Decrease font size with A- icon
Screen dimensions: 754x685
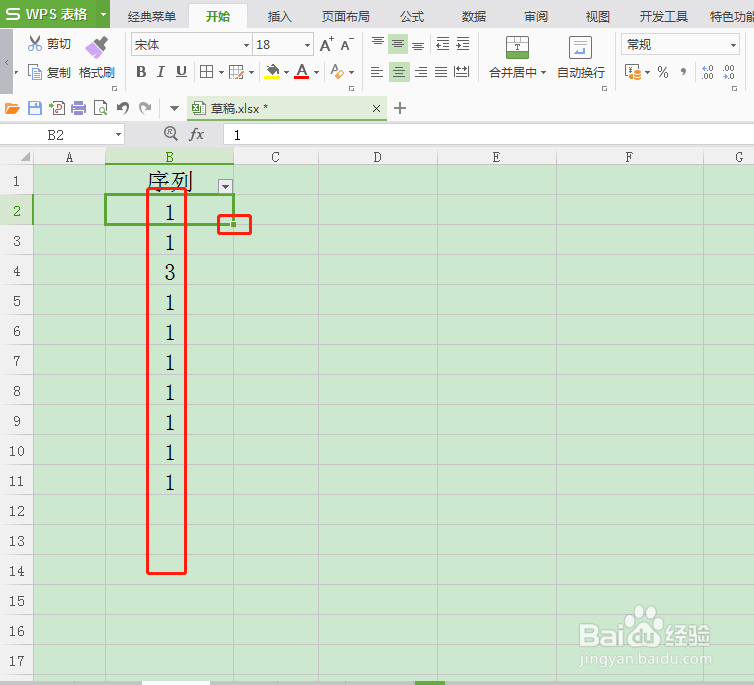click(x=347, y=44)
